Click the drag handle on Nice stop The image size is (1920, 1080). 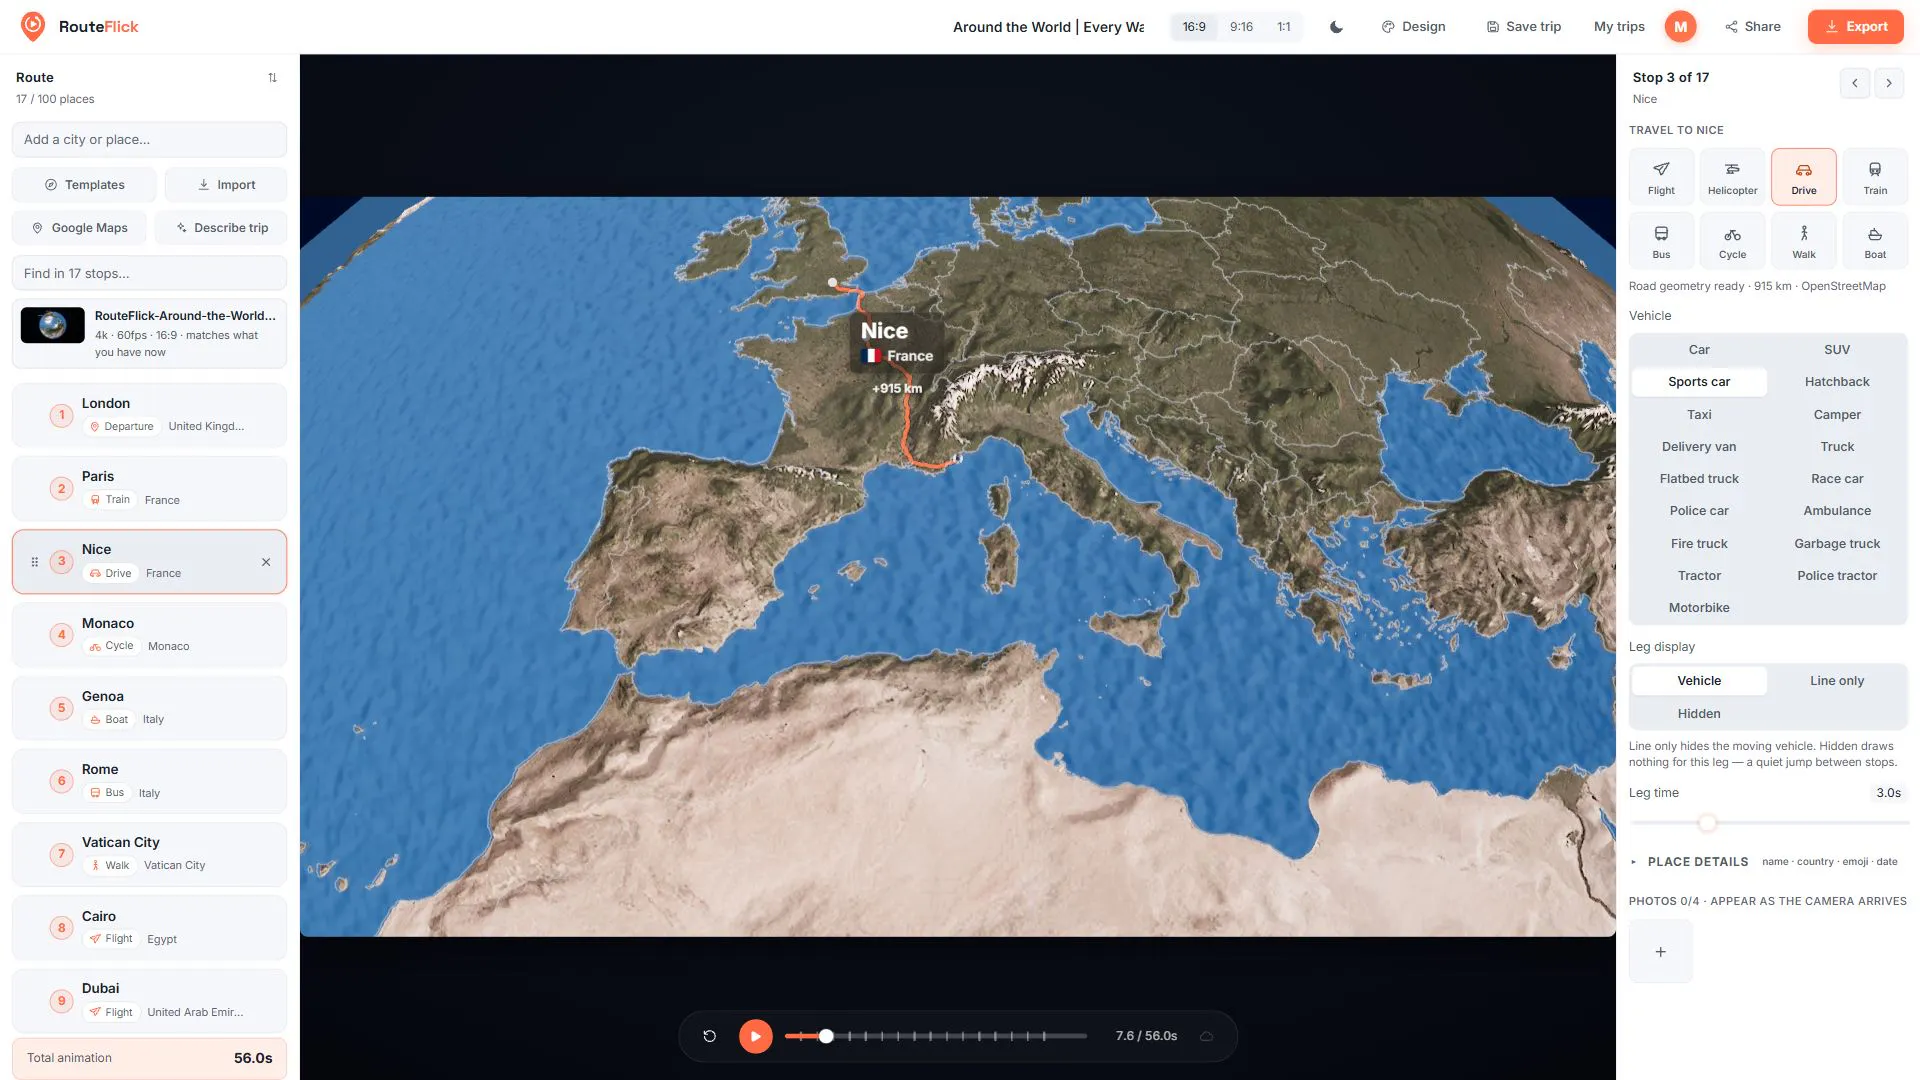(x=35, y=562)
